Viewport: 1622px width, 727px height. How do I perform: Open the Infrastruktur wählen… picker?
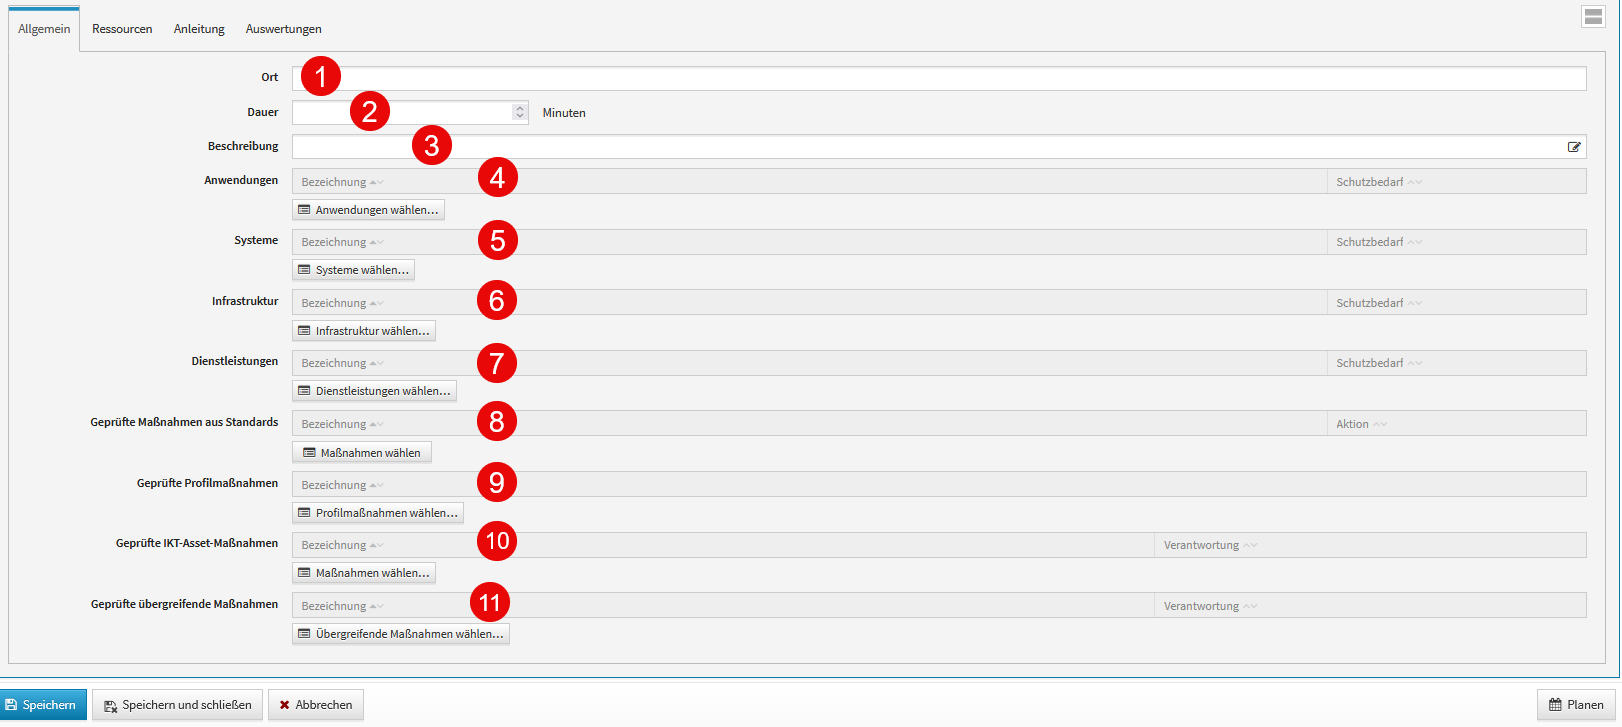tap(364, 331)
